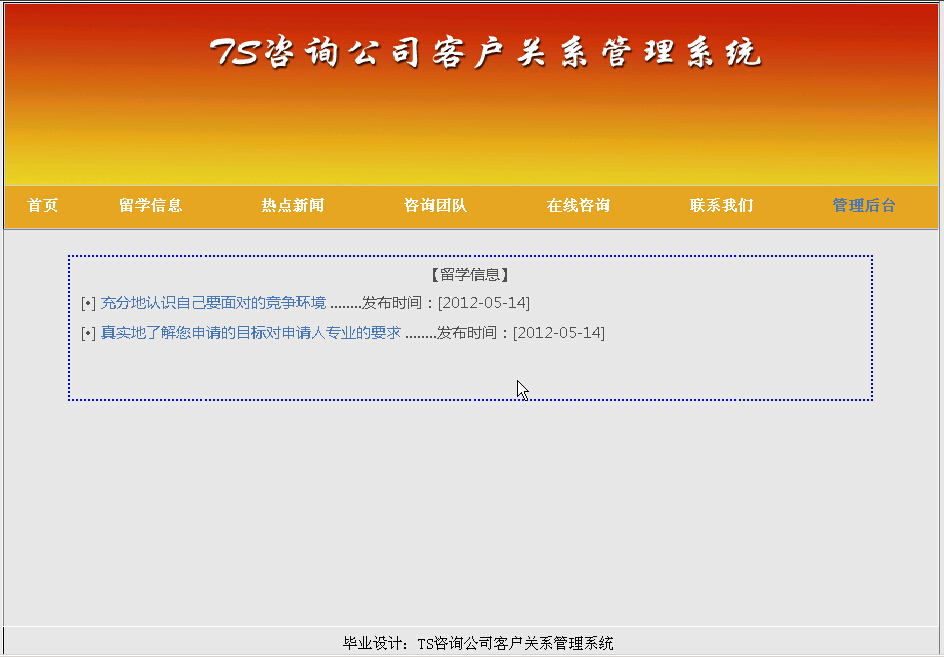Click the bullet marker before 充分地认识 article
This screenshot has height=657, width=944.
point(88,303)
